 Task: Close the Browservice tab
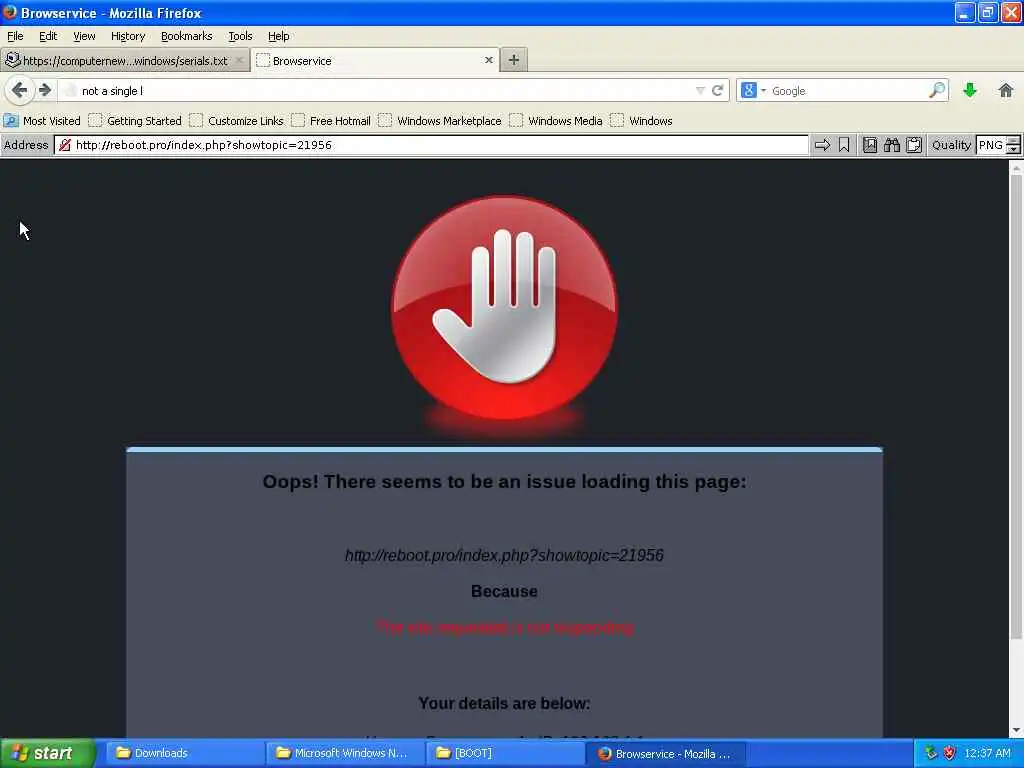coord(488,60)
